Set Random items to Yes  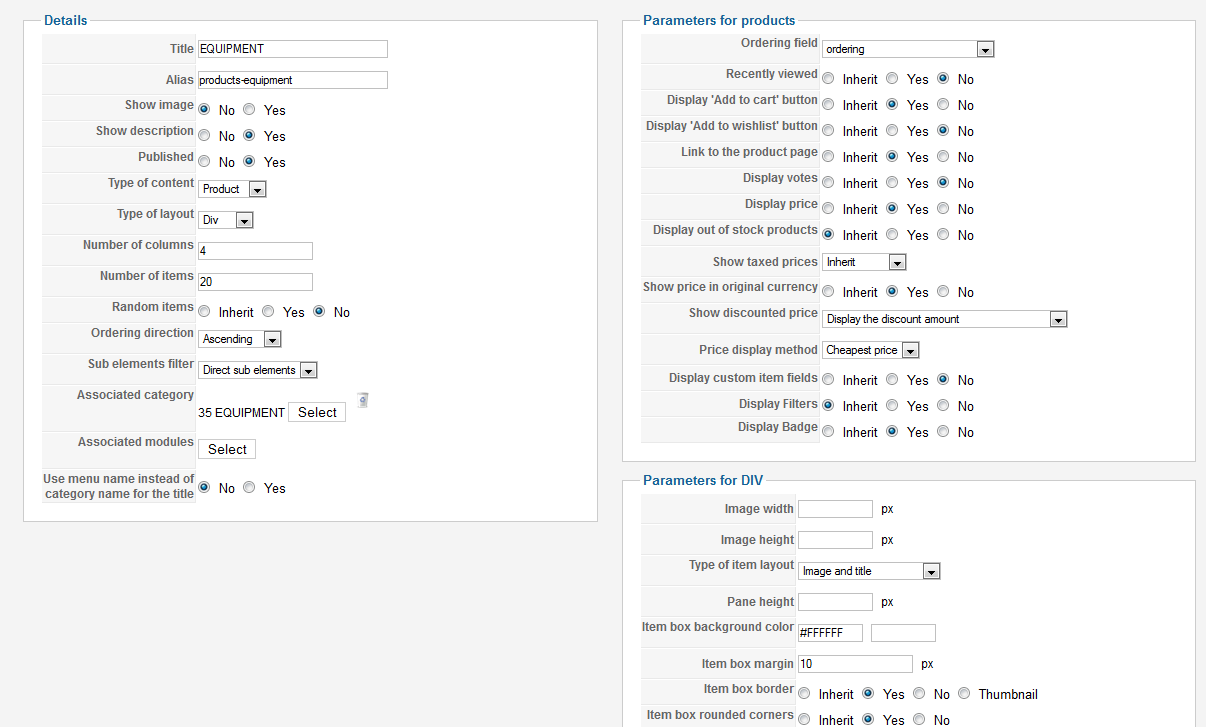coord(268,312)
